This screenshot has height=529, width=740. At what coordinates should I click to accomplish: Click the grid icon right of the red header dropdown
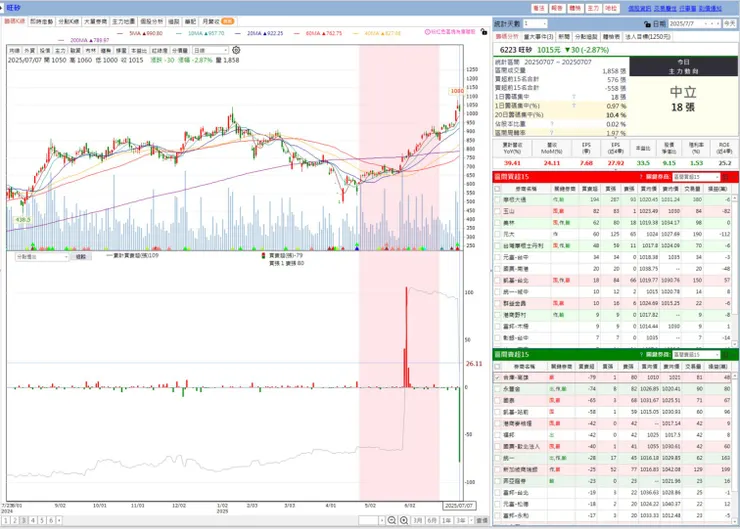726,177
